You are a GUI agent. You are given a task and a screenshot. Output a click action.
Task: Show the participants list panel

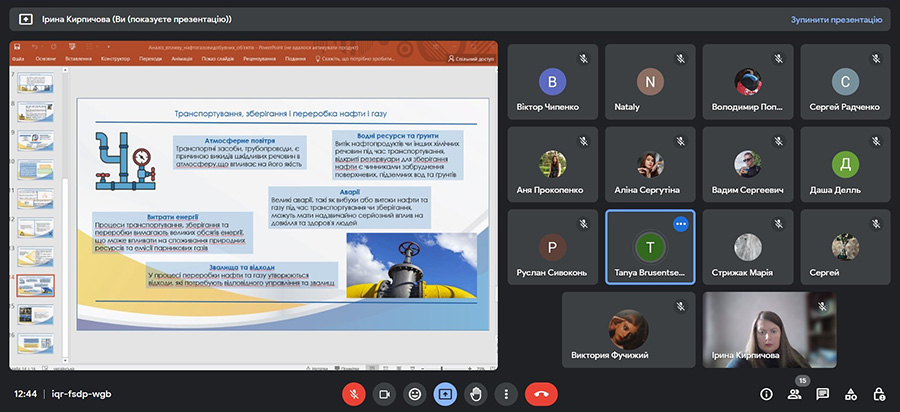(794, 394)
